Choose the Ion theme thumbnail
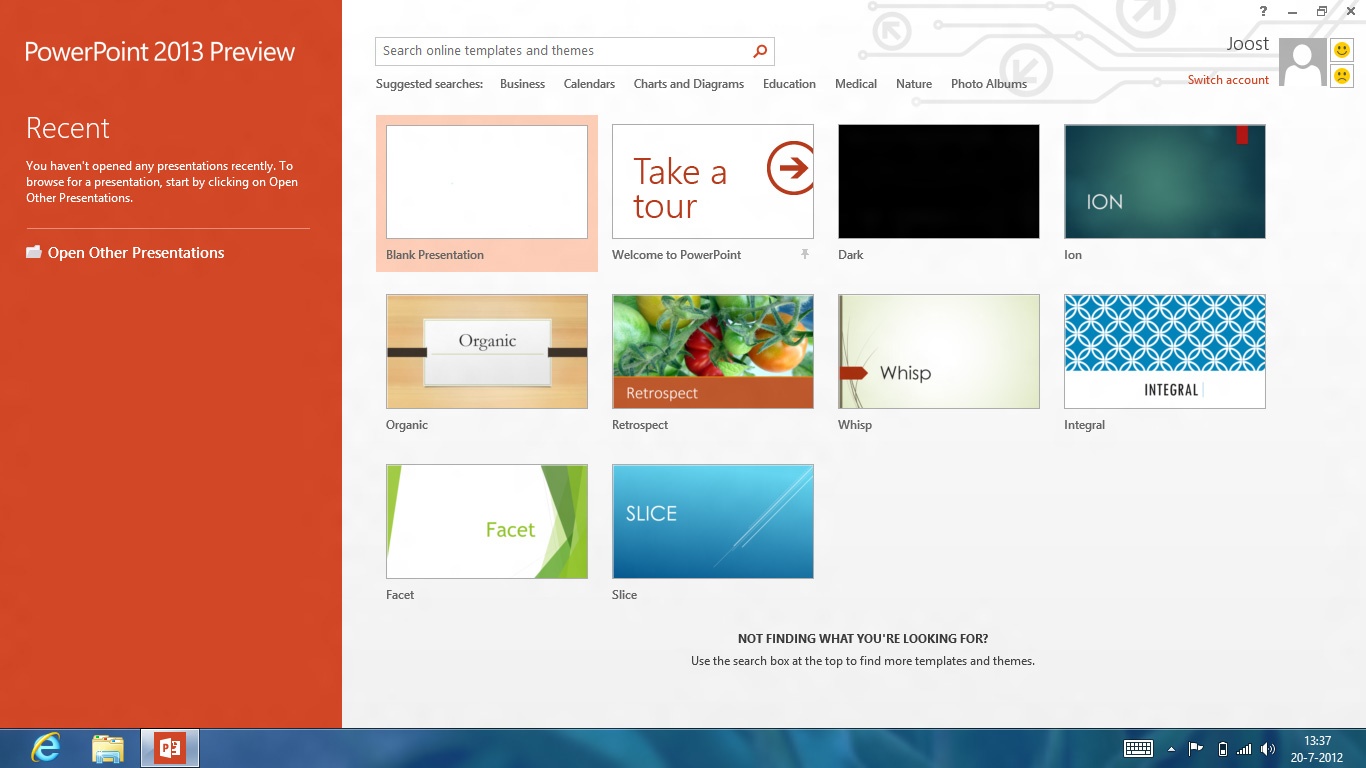This screenshot has height=768, width=1366. pos(1165,182)
